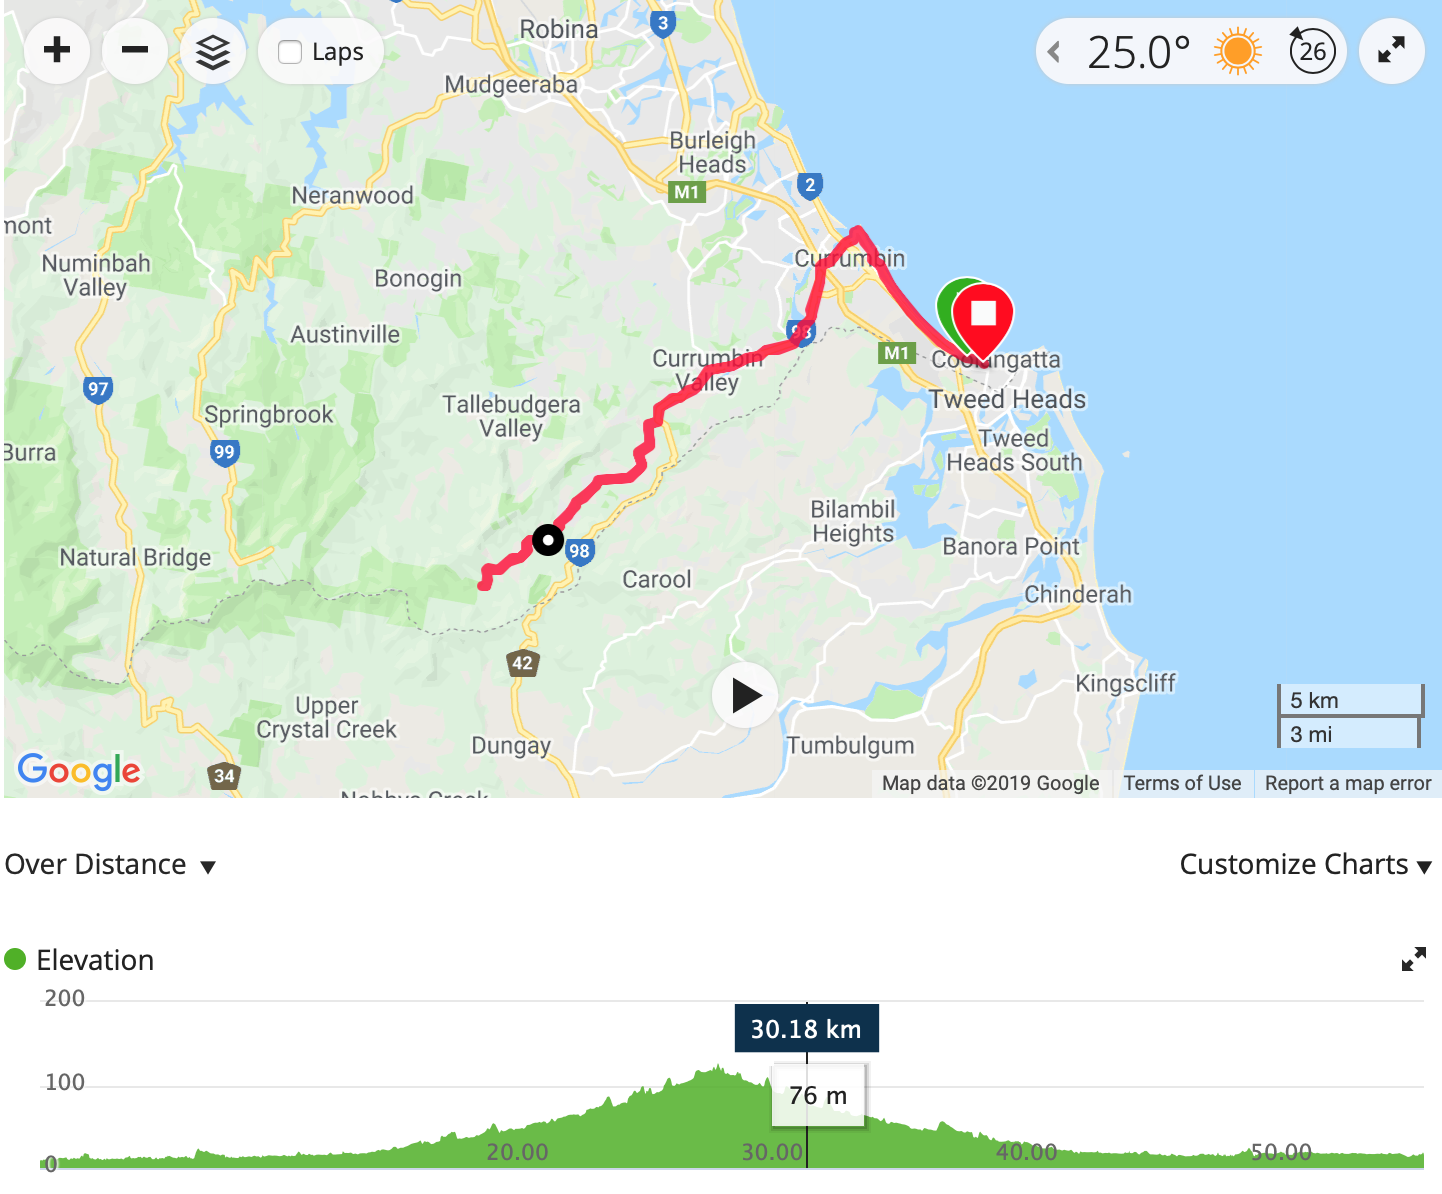
Task: Toggle the green Elevation series dot
Action: (x=15, y=960)
